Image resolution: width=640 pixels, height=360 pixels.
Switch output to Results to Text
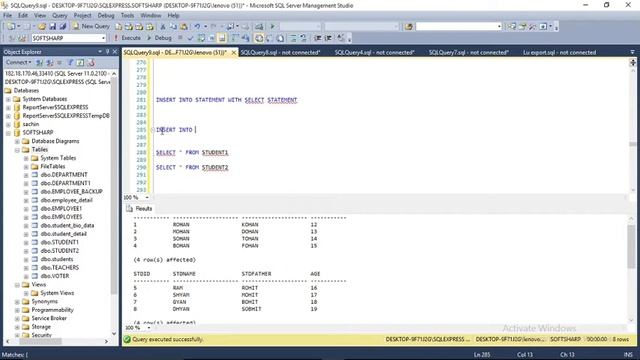[x=259, y=38]
